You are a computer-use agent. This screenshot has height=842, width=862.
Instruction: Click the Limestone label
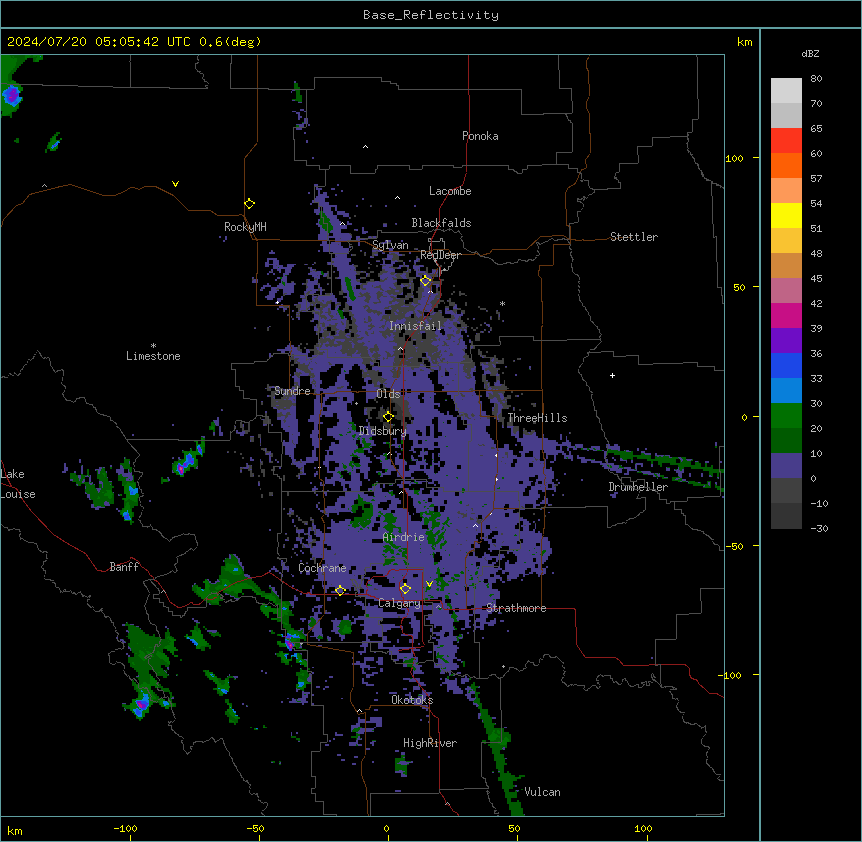pos(153,356)
